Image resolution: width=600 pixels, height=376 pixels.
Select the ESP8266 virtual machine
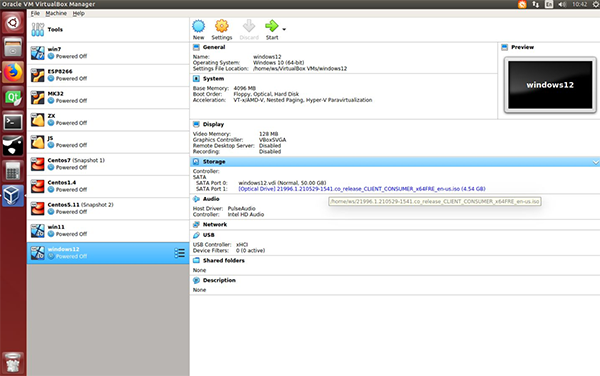(108, 75)
